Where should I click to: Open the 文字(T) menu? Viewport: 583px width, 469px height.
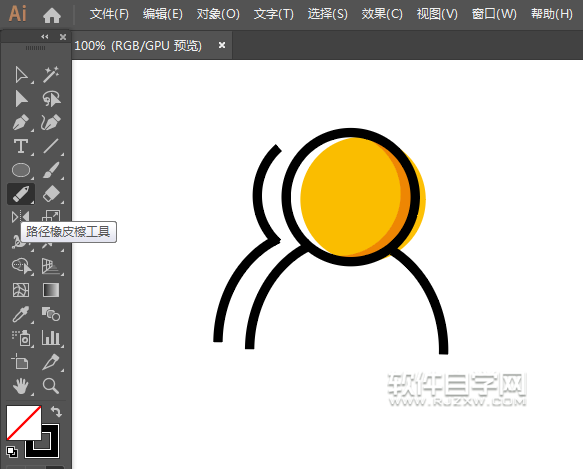274,14
